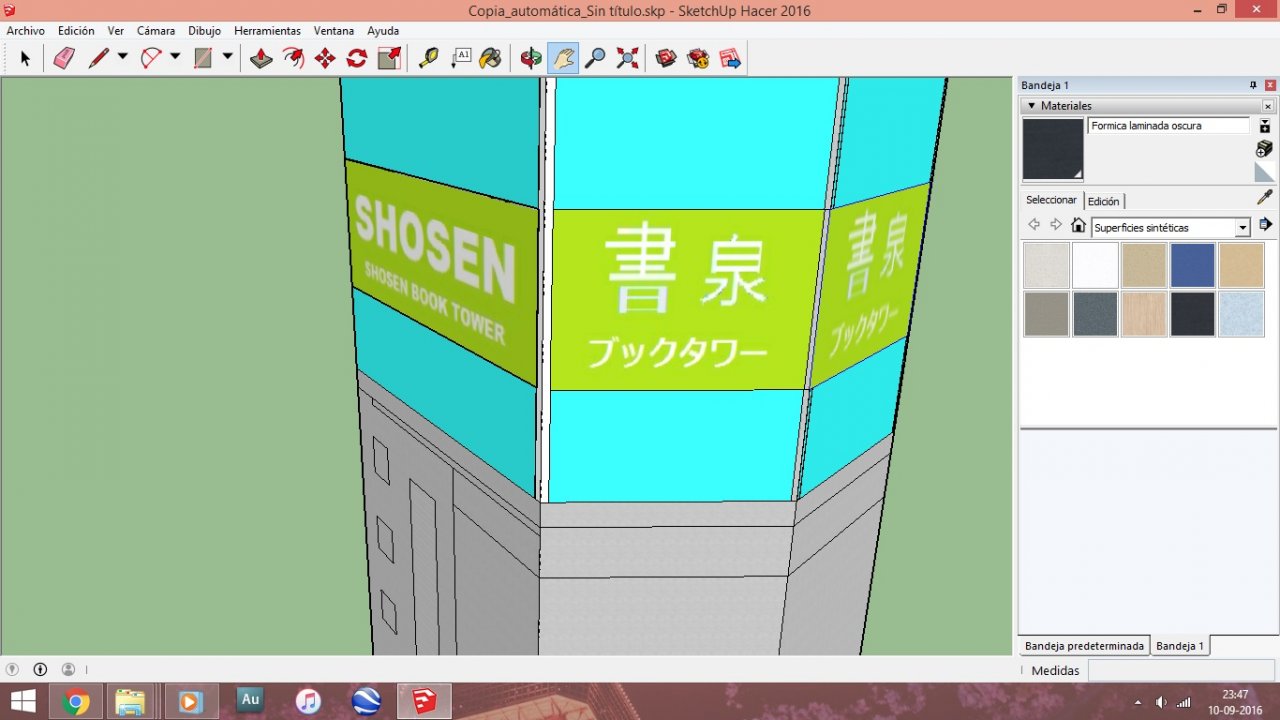This screenshot has width=1280, height=720.
Task: Activate the Arc drawing tool
Action: pyautogui.click(x=151, y=59)
